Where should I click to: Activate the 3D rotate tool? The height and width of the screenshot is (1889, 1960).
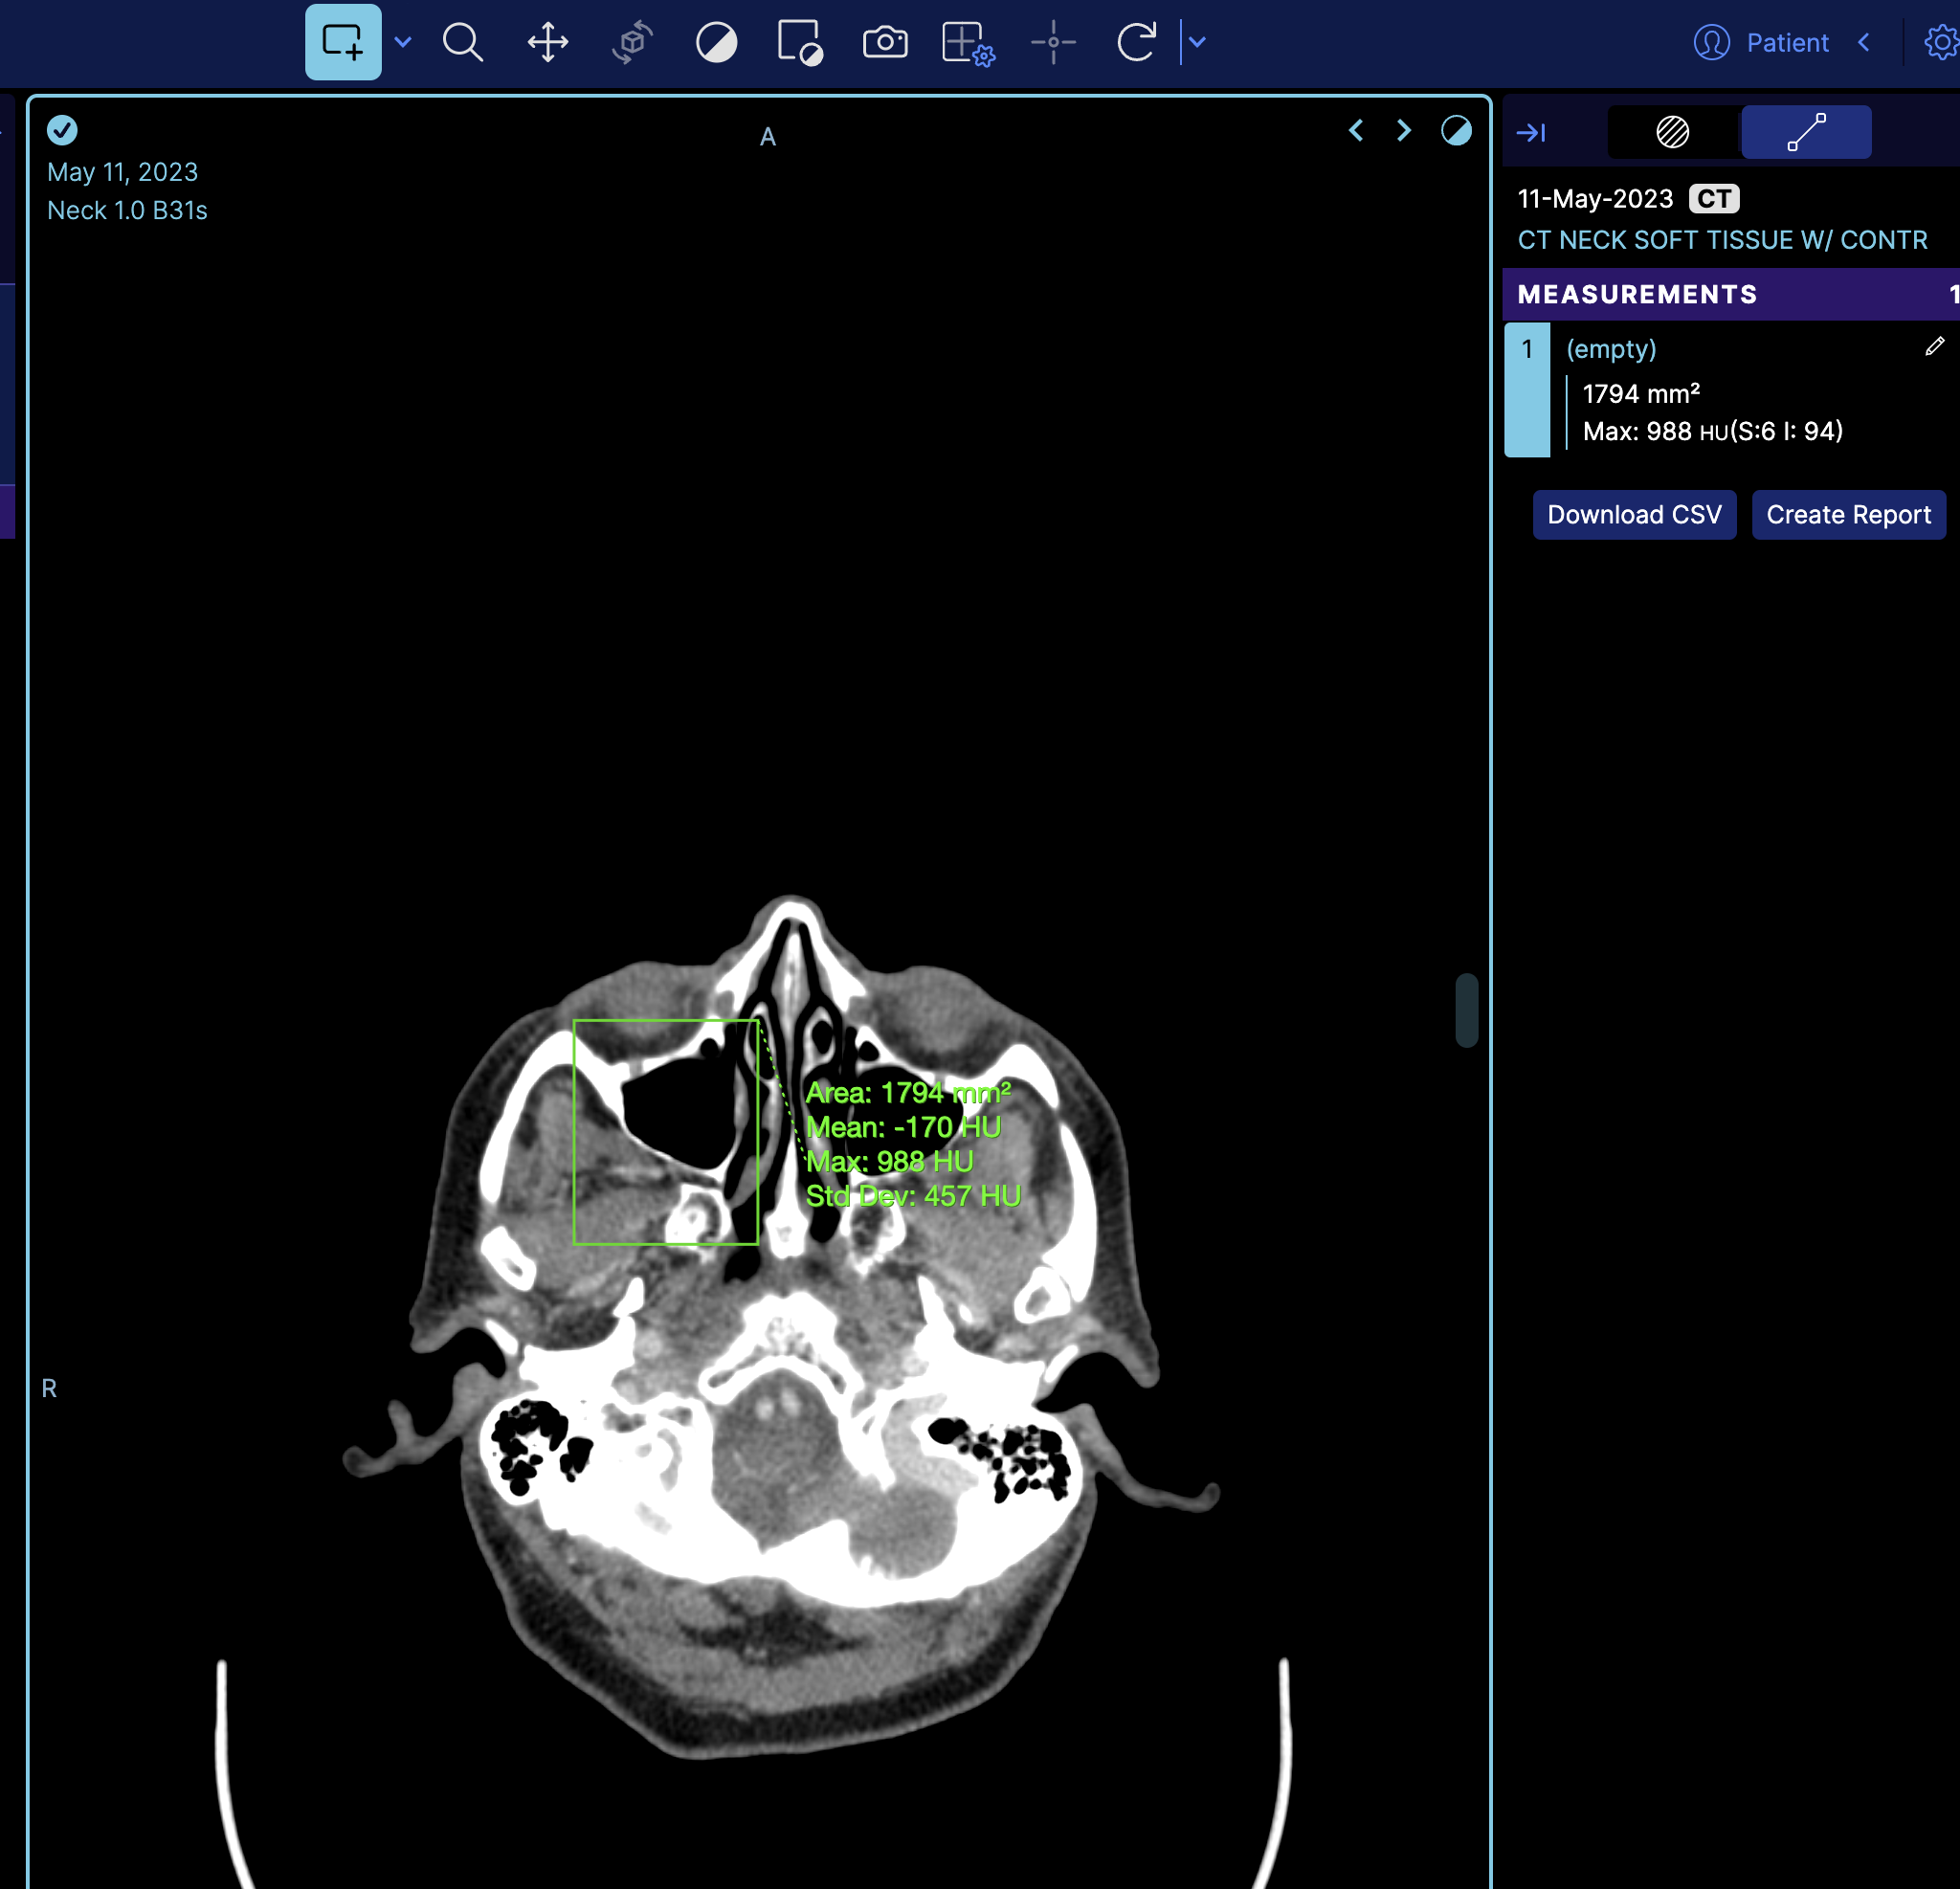tap(632, 42)
